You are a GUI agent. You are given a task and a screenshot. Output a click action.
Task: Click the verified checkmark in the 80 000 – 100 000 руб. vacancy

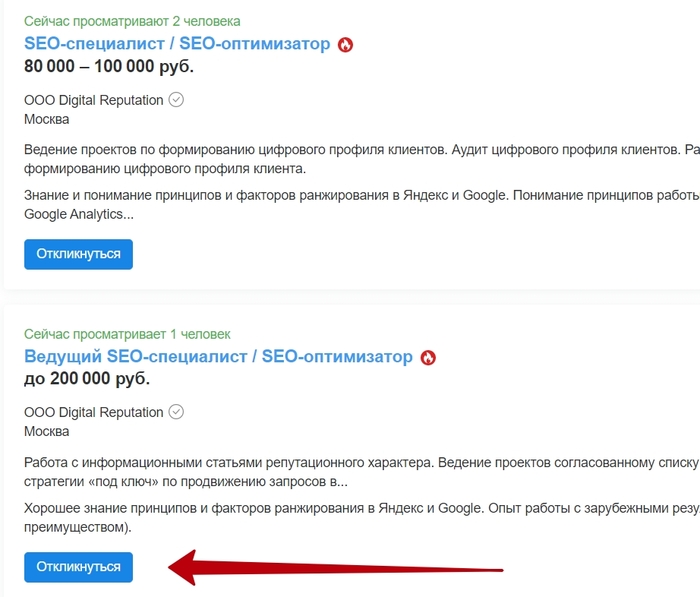[x=176, y=100]
